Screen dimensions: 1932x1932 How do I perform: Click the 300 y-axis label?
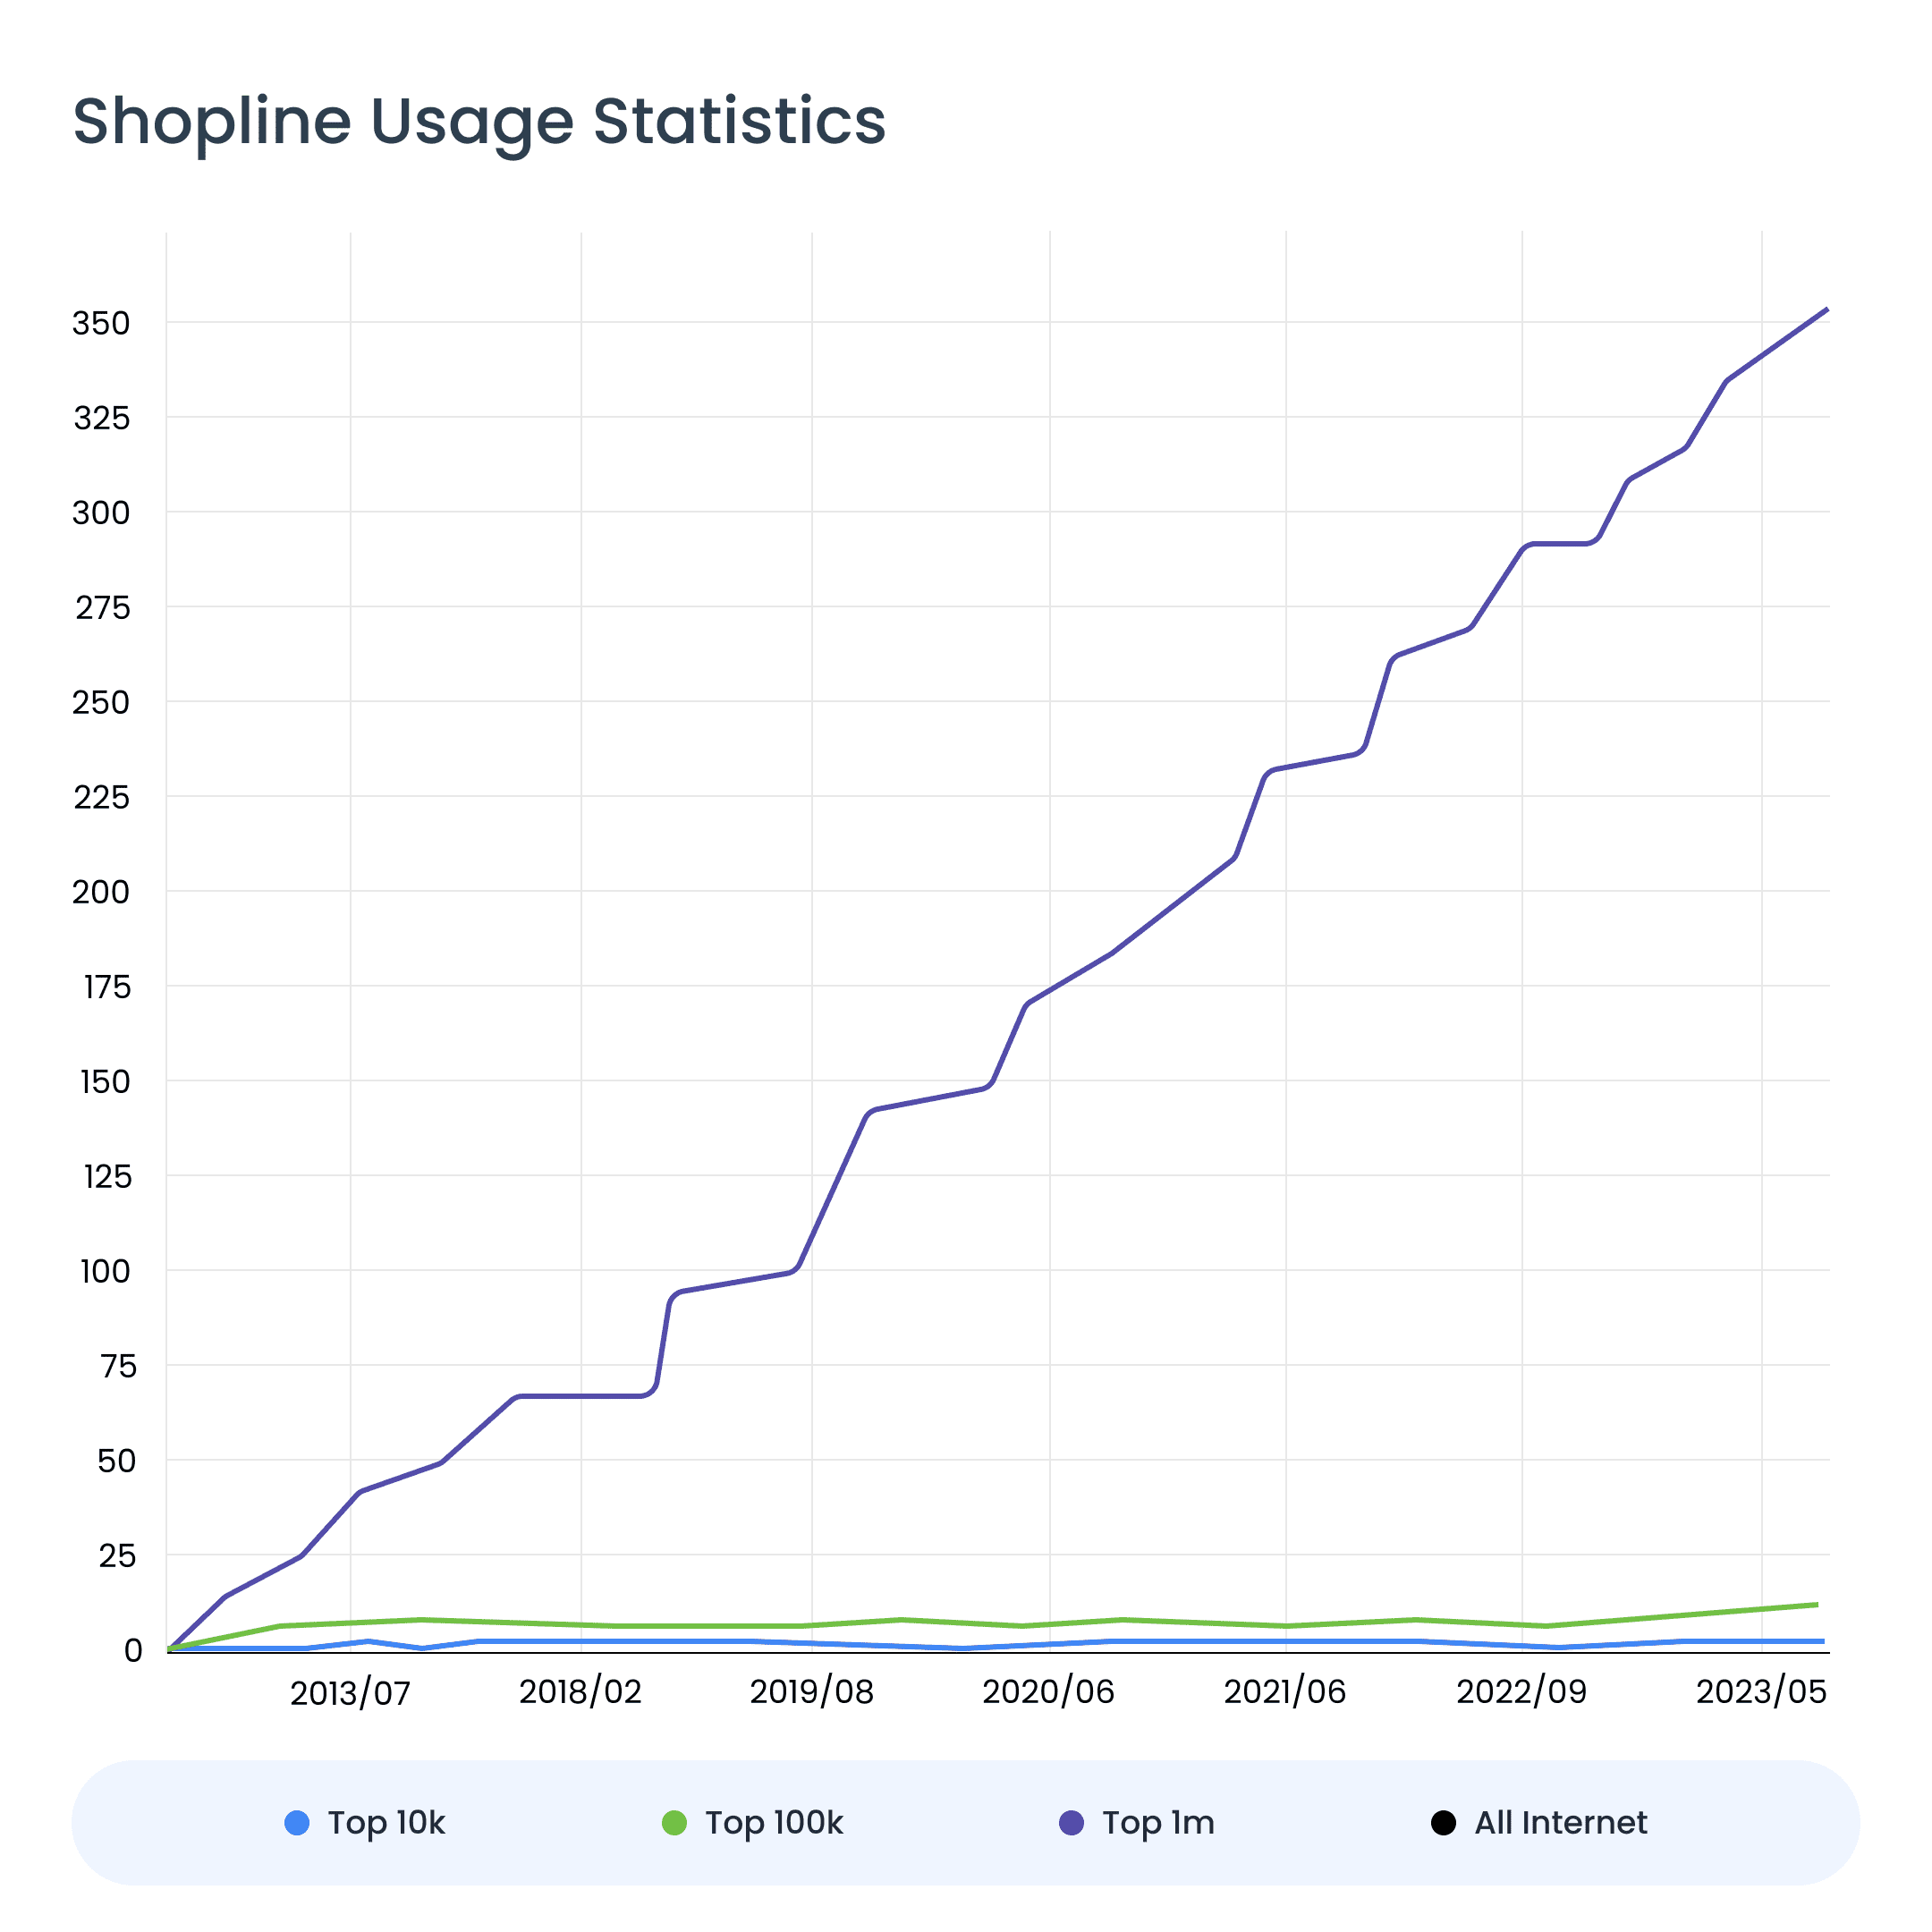[x=101, y=513]
